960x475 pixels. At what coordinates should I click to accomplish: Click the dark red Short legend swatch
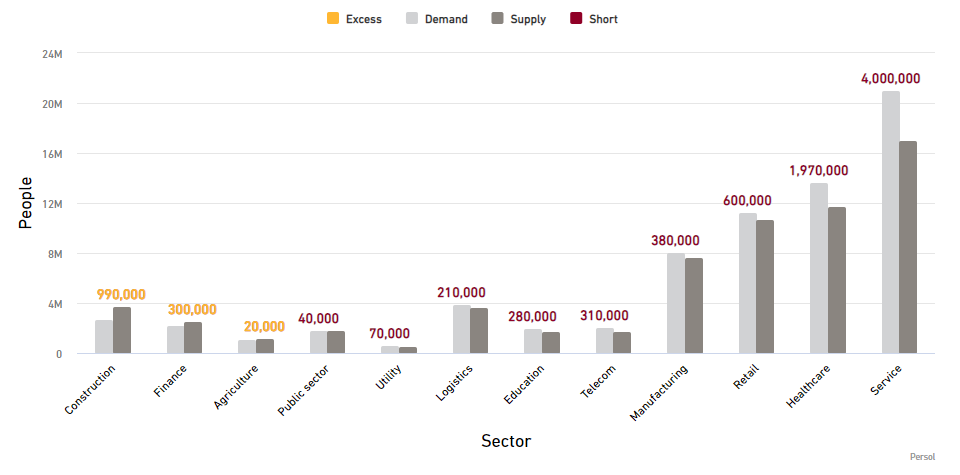click(576, 19)
